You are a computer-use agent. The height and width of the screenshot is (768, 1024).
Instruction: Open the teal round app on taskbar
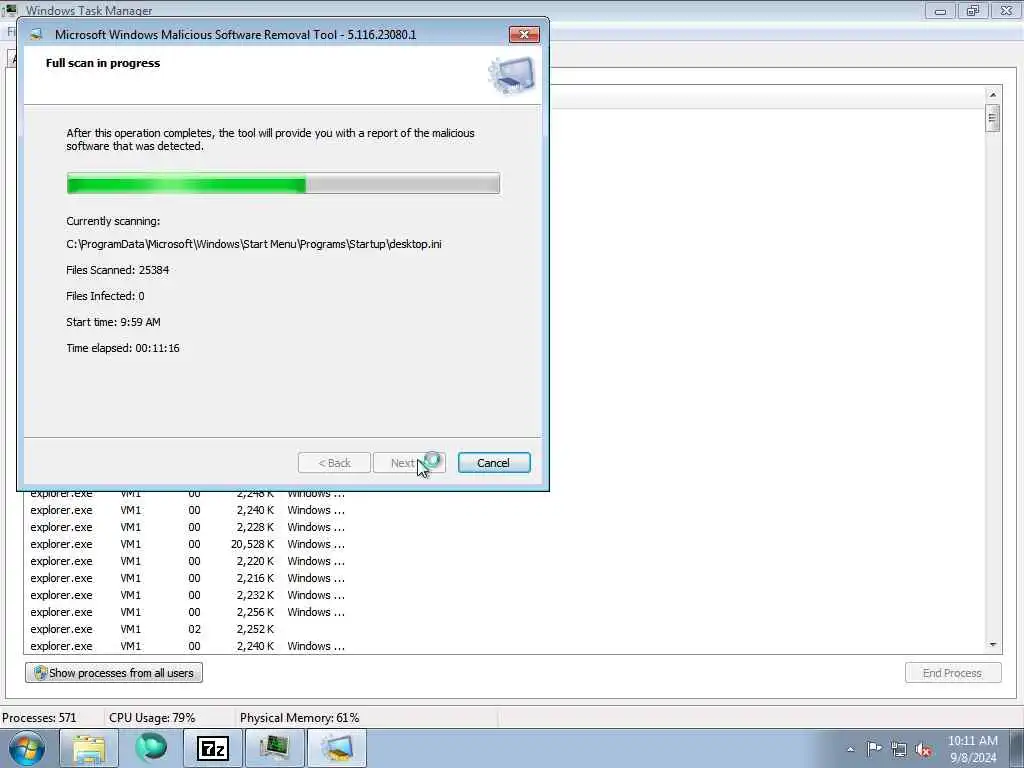(151, 748)
